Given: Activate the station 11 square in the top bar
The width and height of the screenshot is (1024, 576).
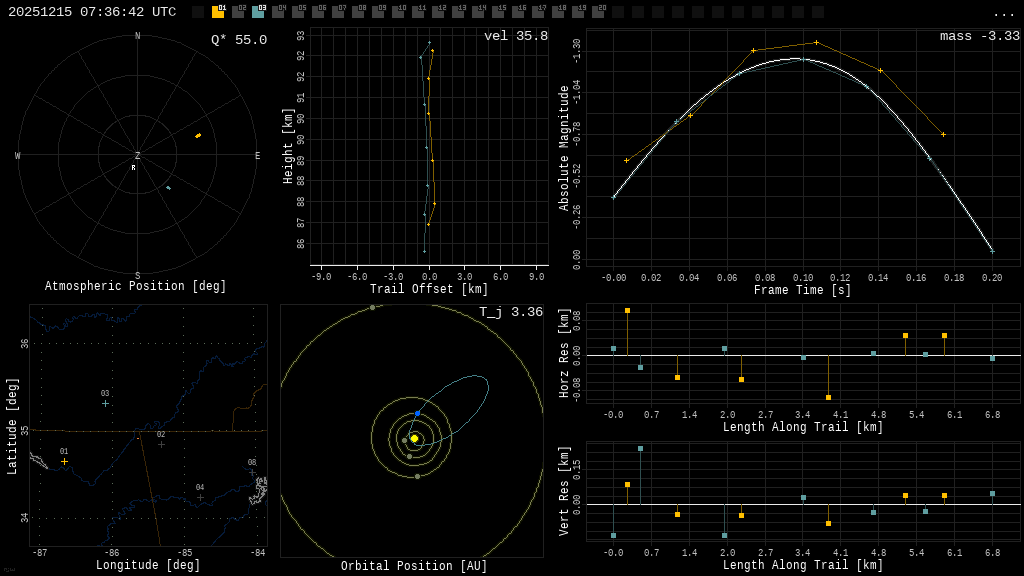Looking at the screenshot, I should 417,12.
